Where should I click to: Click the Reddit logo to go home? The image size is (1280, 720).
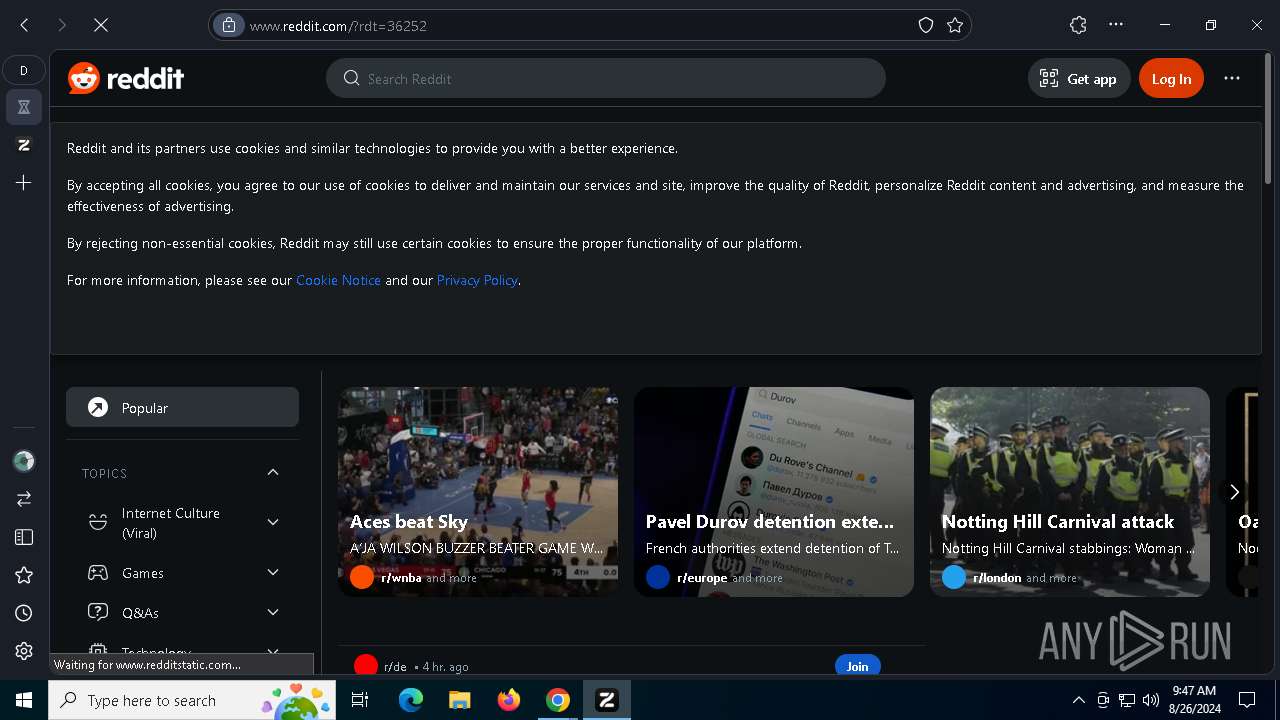tap(126, 78)
